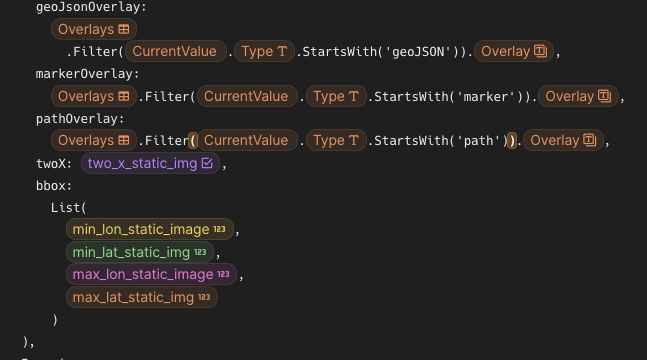Click the table icon in geoJsonOverlay Overlays pill
The height and width of the screenshot is (360, 647).
tap(124, 29)
